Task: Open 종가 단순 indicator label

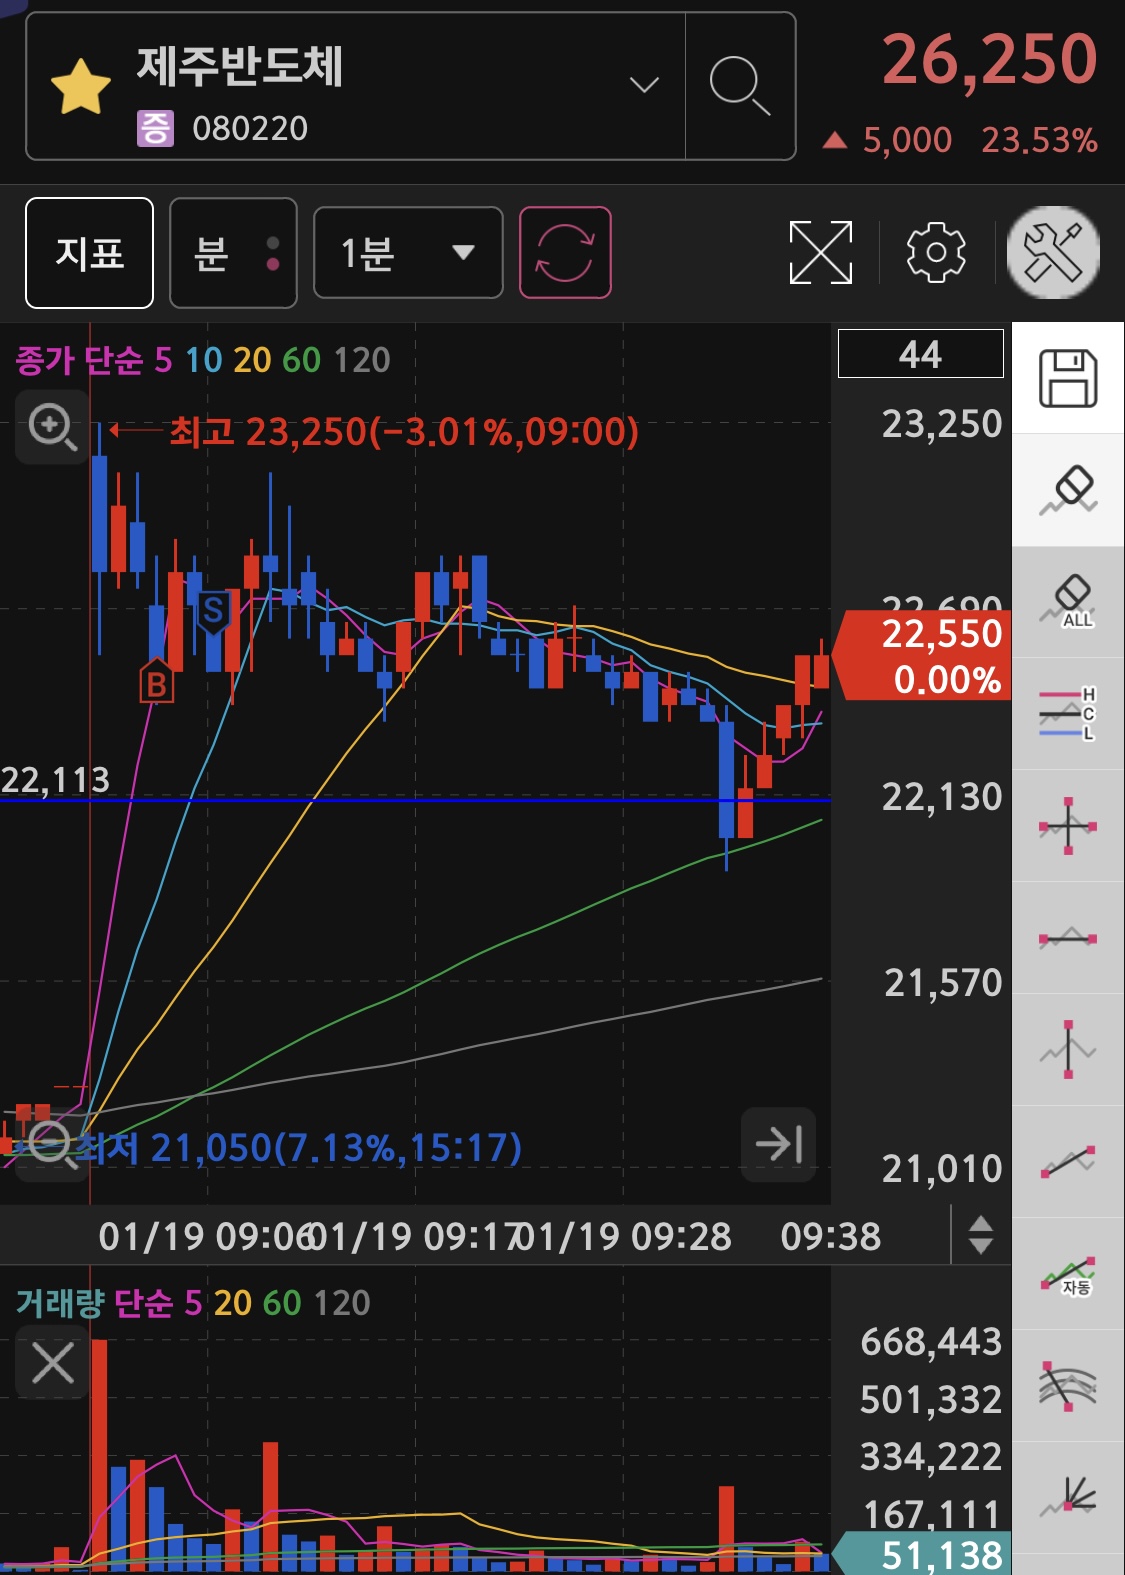Action: tap(79, 360)
